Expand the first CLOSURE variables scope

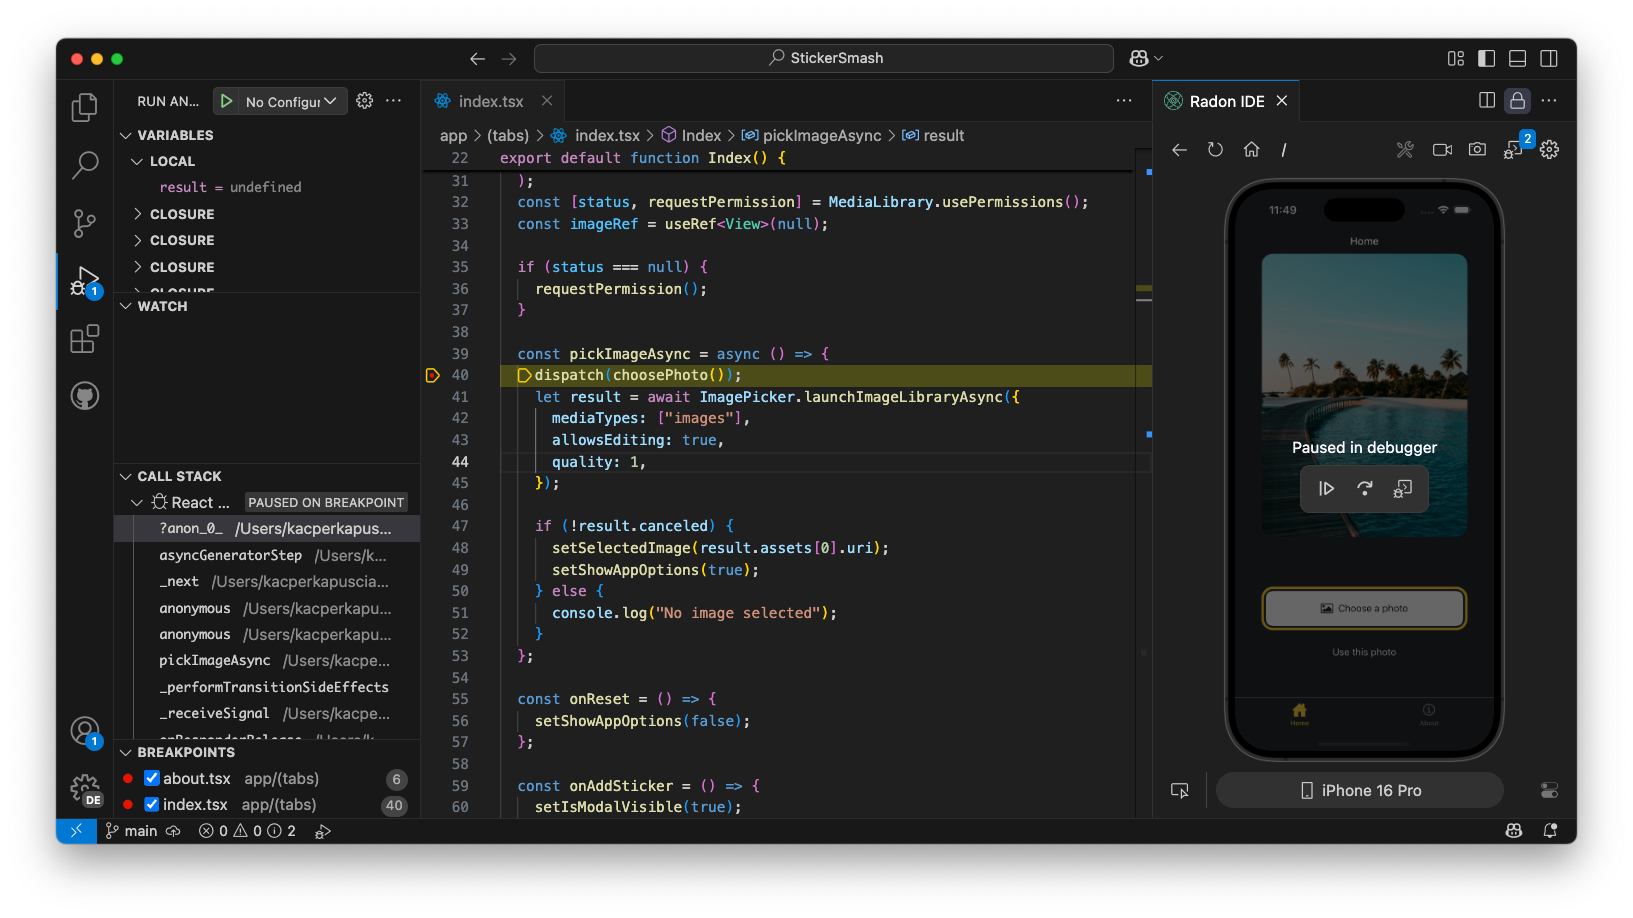pyautogui.click(x=138, y=214)
